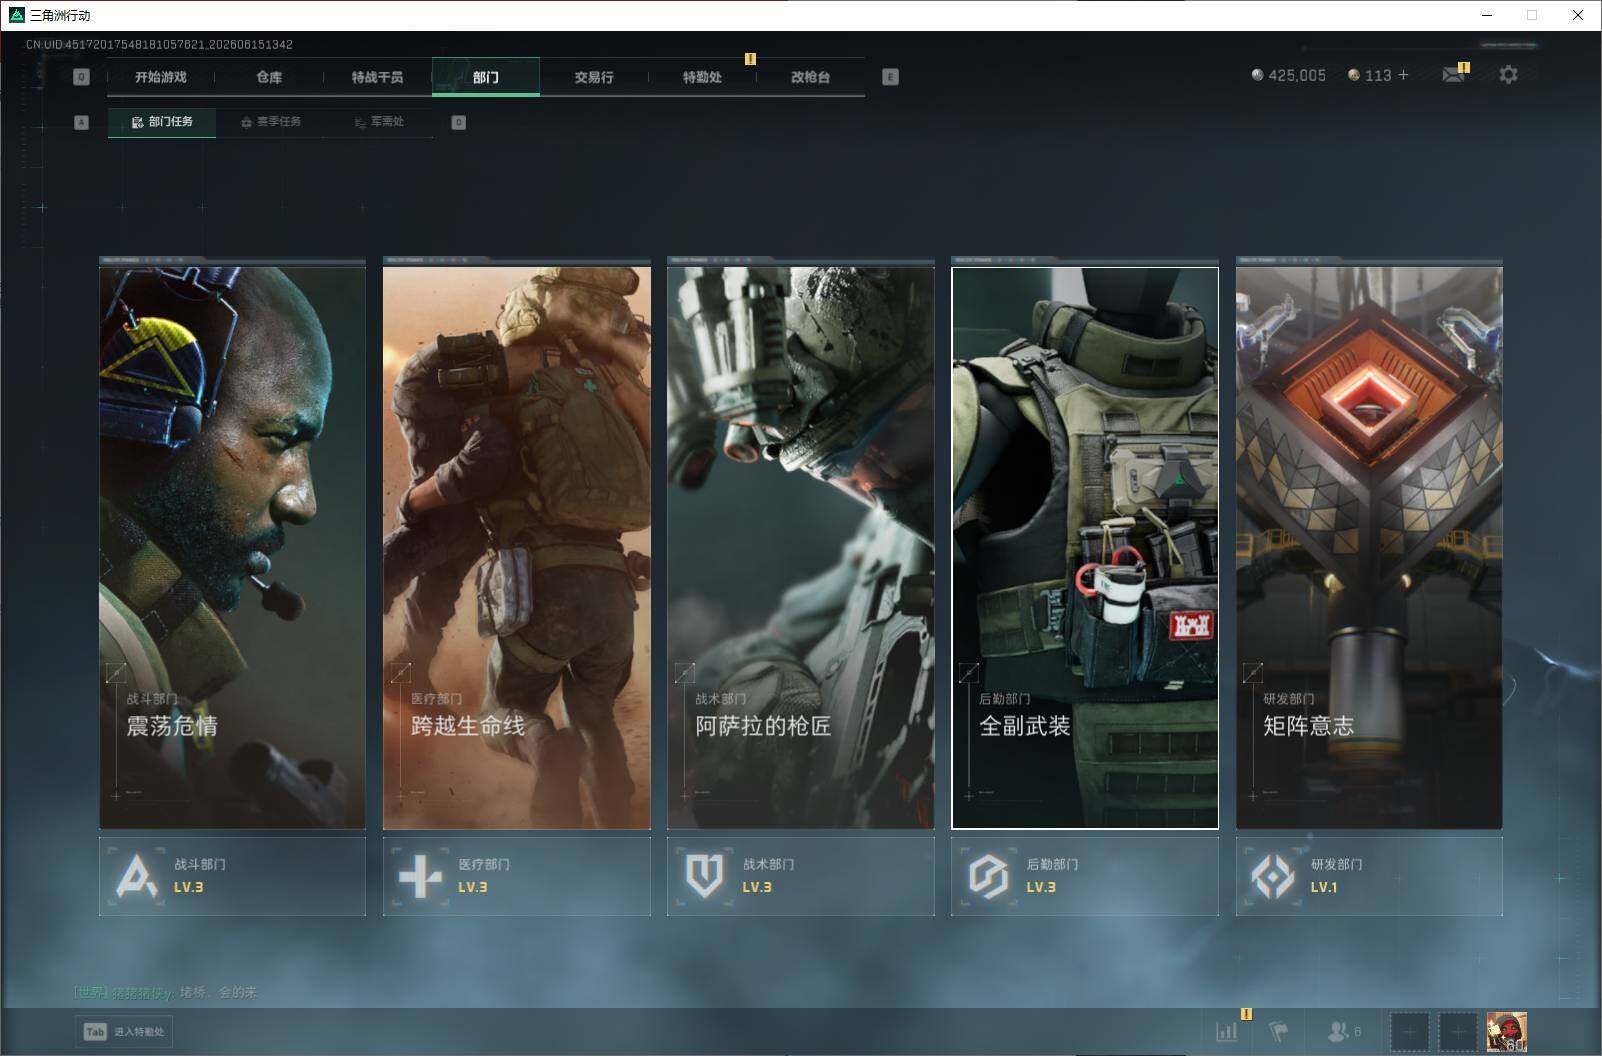
Task: Open the 跨越生命线 medical department card
Action: [517, 547]
